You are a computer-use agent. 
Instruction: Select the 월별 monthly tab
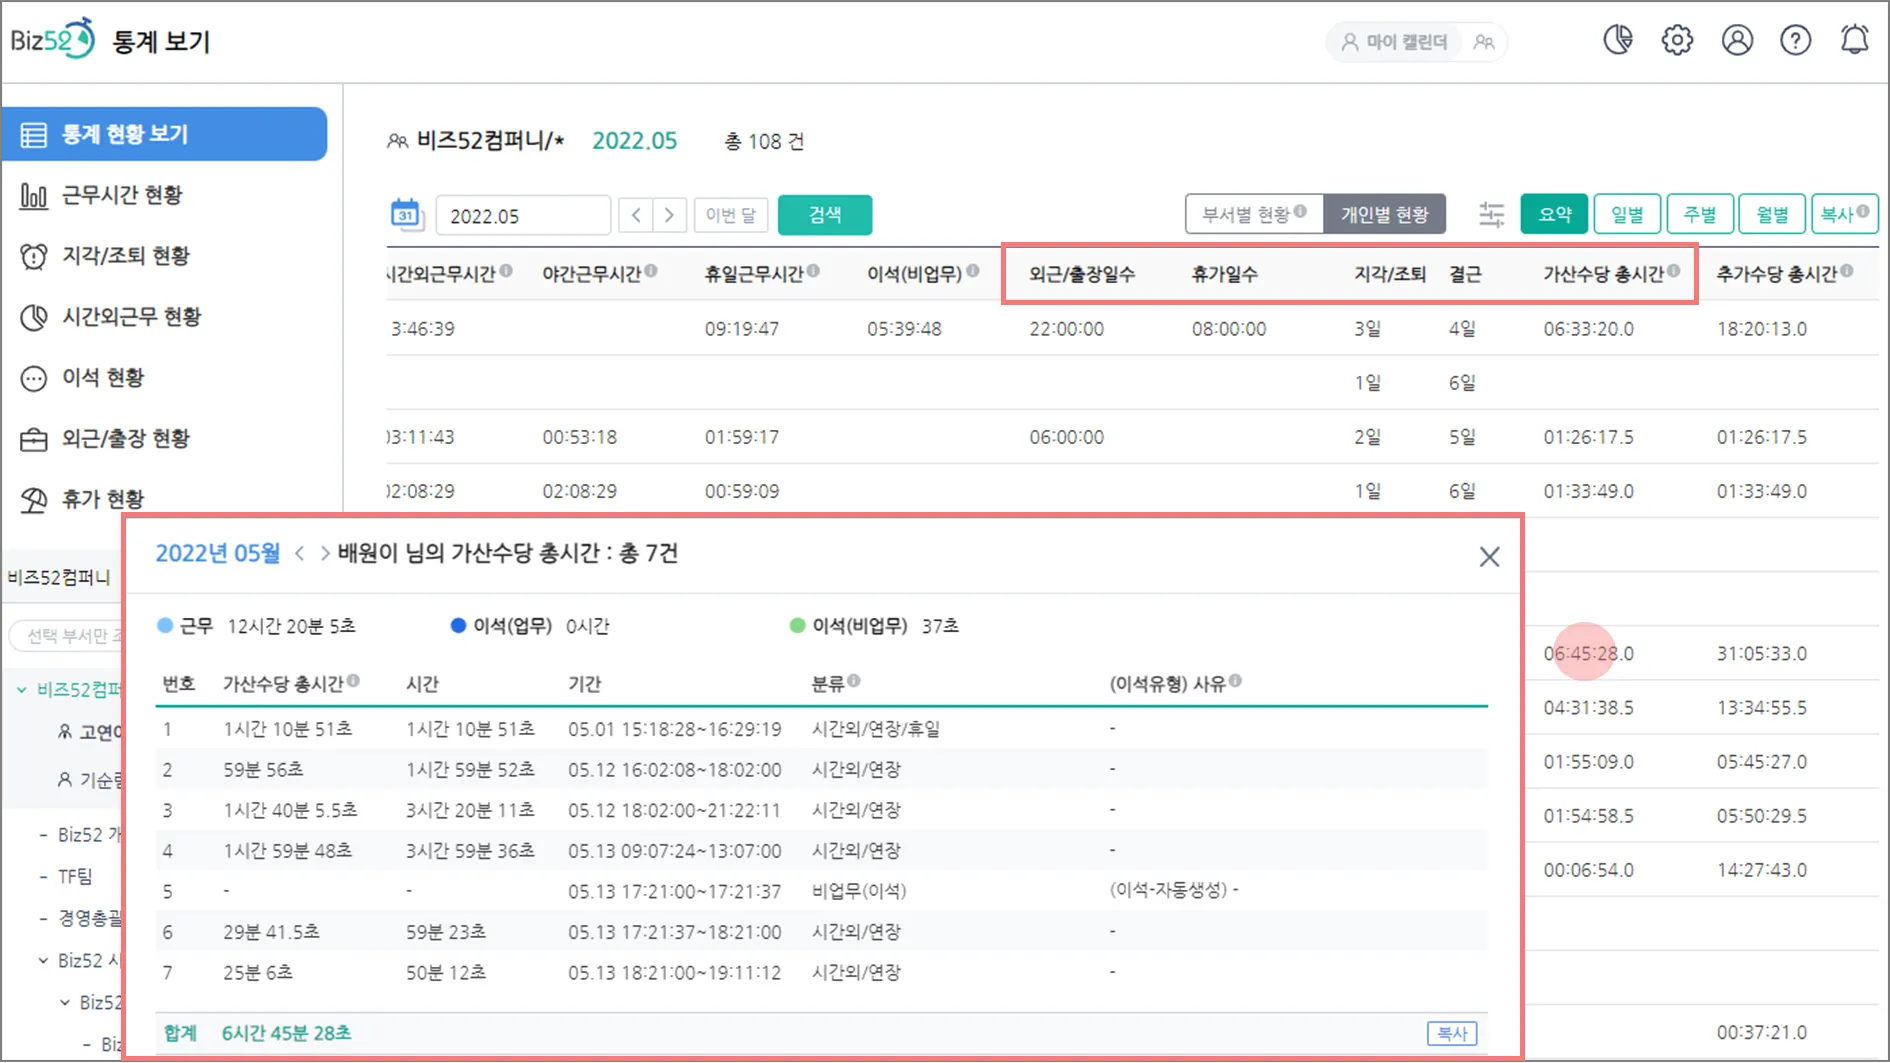[1772, 214]
